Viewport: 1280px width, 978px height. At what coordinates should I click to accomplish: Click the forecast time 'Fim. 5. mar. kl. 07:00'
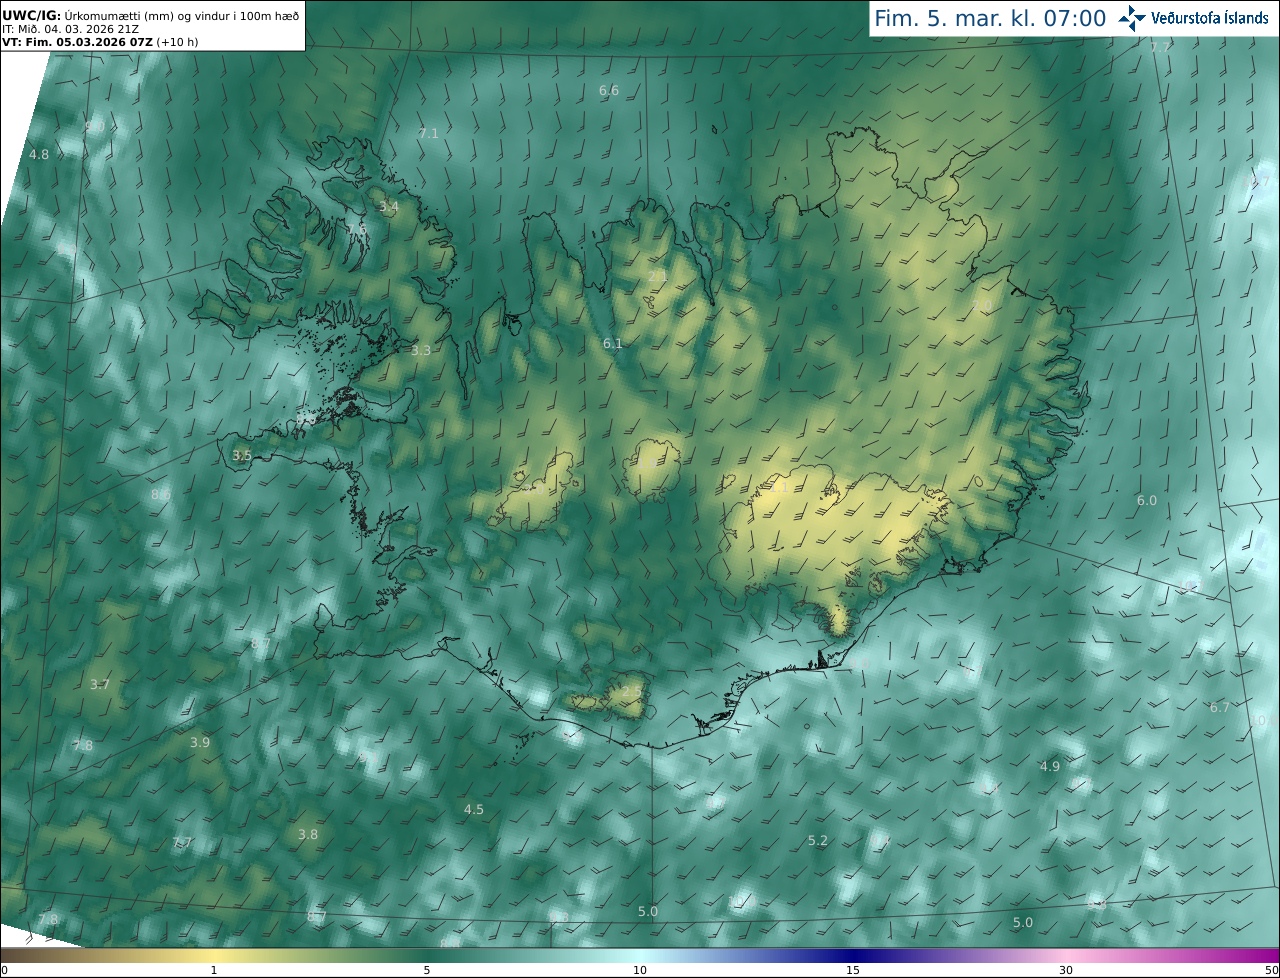click(990, 18)
